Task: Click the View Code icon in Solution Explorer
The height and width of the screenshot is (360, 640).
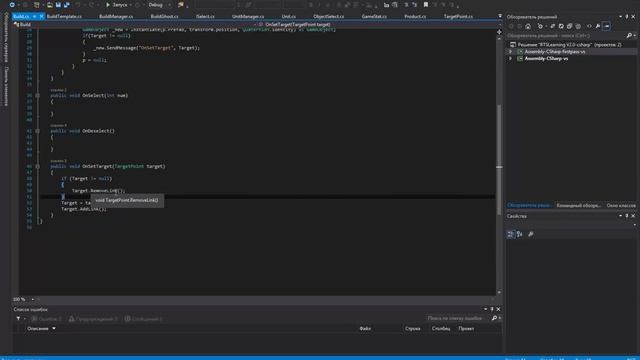Action: click(x=589, y=26)
